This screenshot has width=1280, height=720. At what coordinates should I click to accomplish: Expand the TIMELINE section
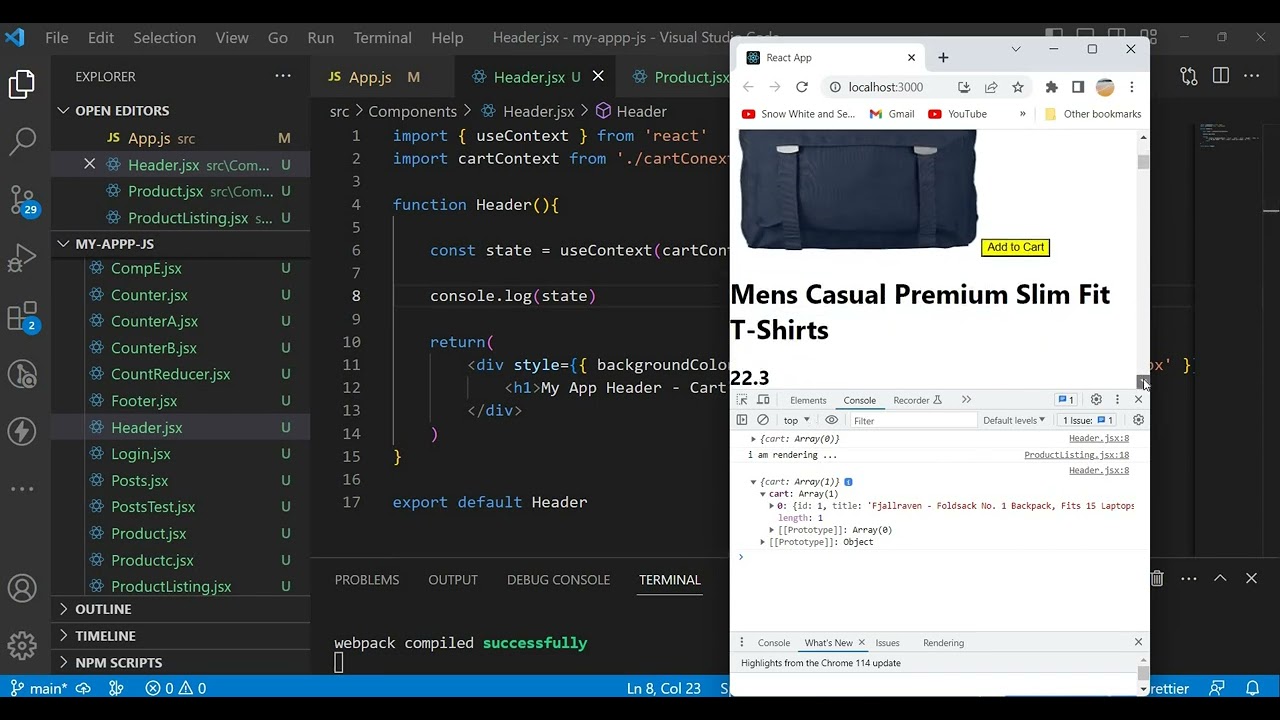pos(105,636)
